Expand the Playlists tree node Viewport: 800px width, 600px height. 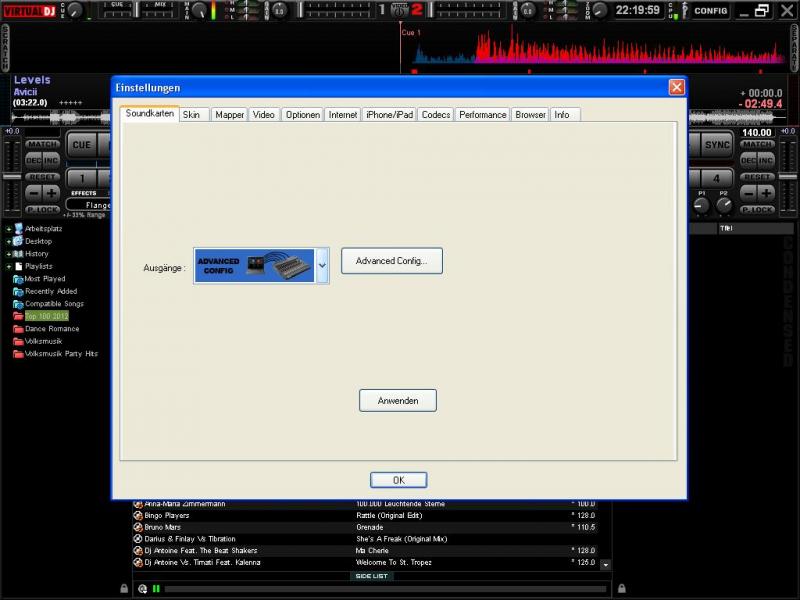(x=9, y=266)
